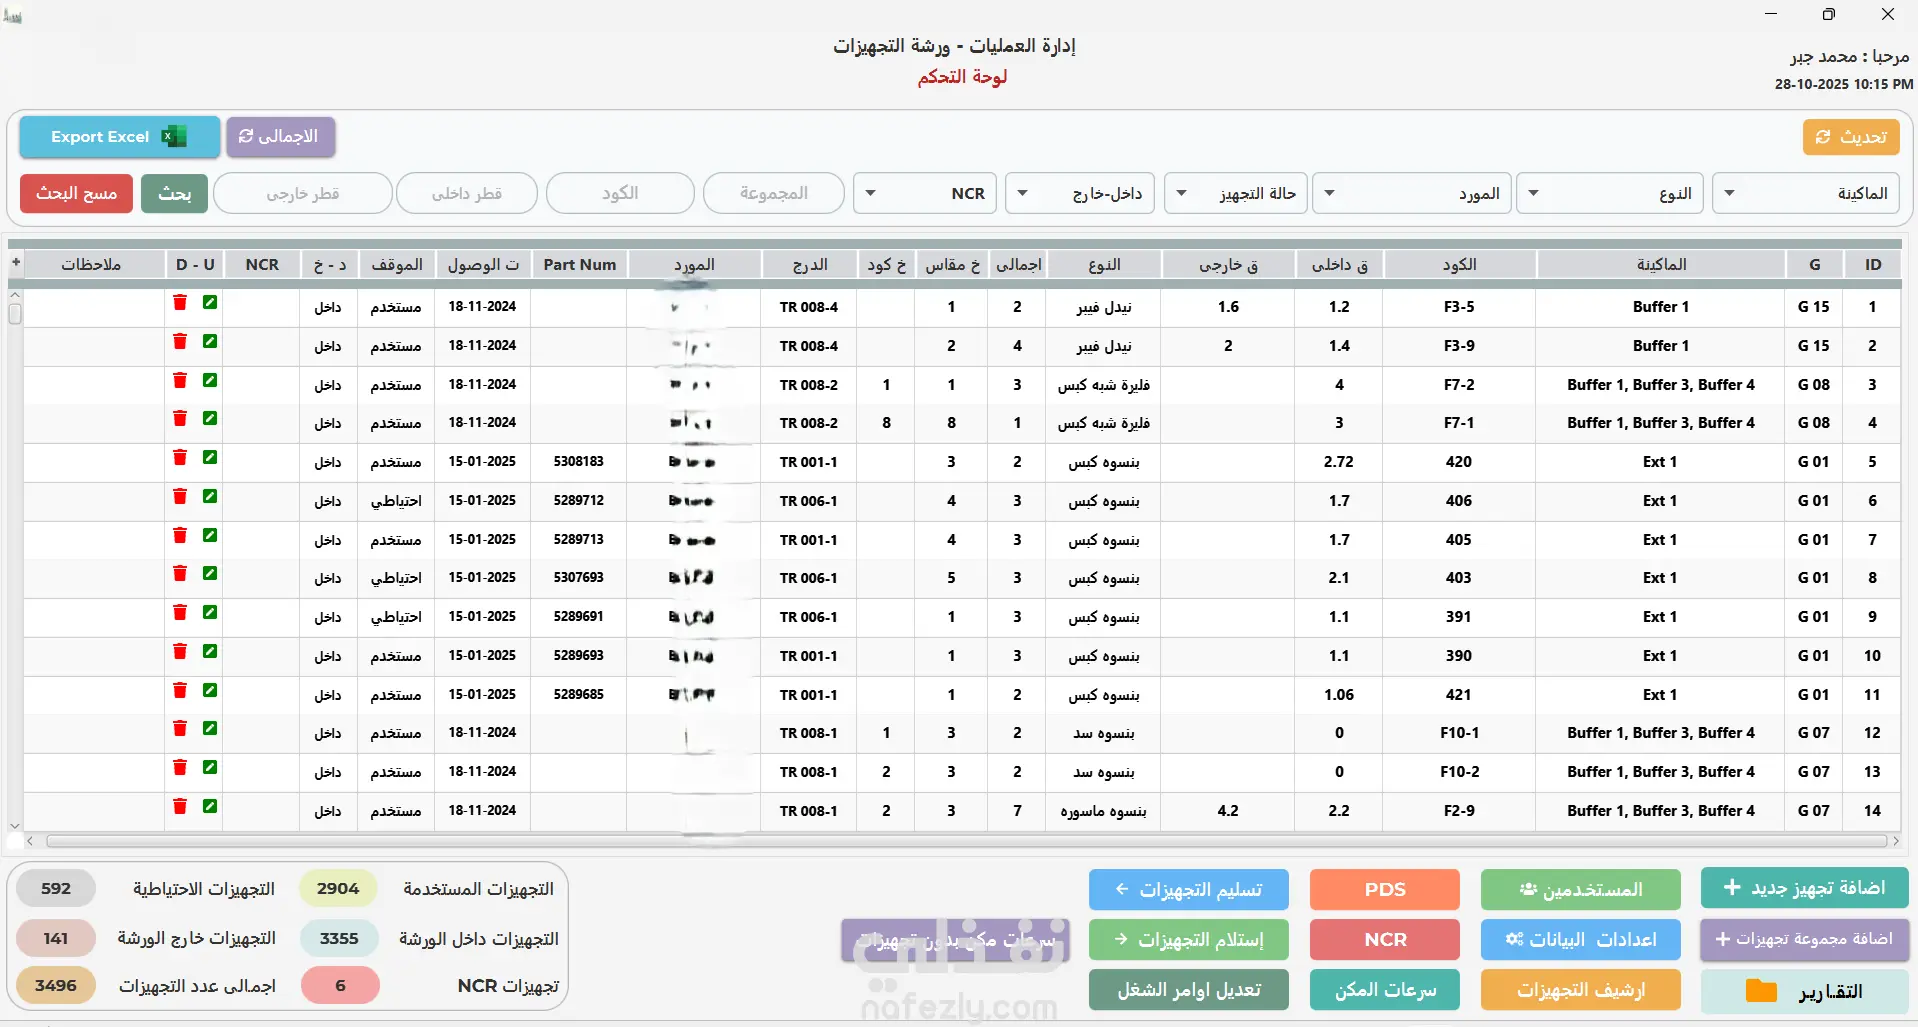This screenshot has height=1027, width=1918.
Task: Delete row 2 using the trash icon
Action: (x=180, y=341)
